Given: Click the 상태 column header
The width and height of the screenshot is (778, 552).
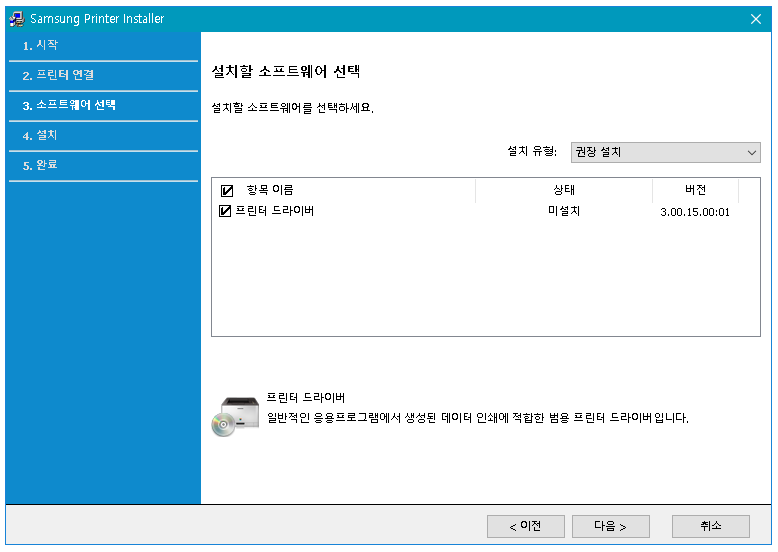Looking at the screenshot, I should pyautogui.click(x=564, y=190).
